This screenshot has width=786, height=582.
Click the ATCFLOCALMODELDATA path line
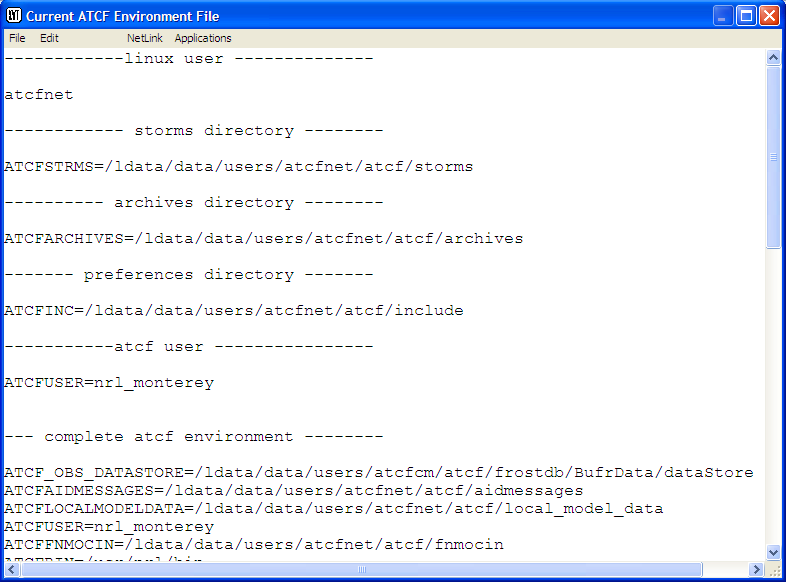pos(334,509)
